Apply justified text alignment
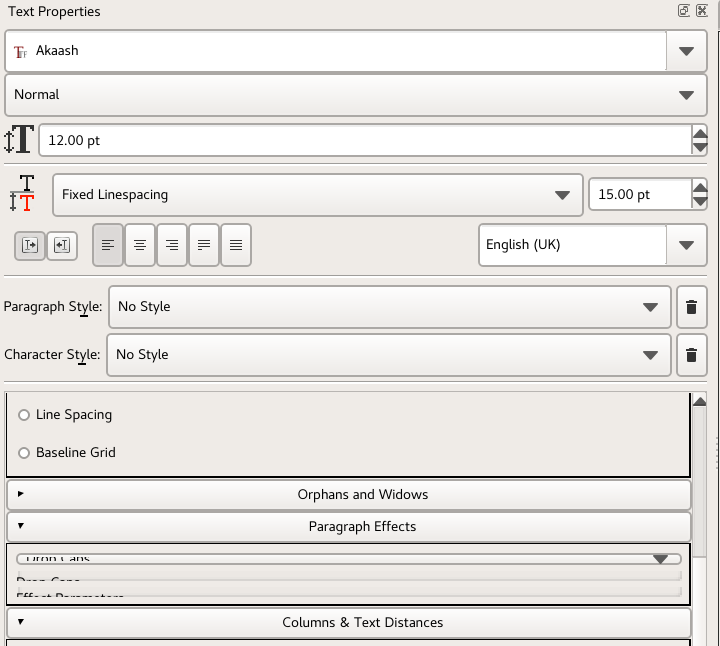Viewport: 720px width, 646px height. [204, 245]
